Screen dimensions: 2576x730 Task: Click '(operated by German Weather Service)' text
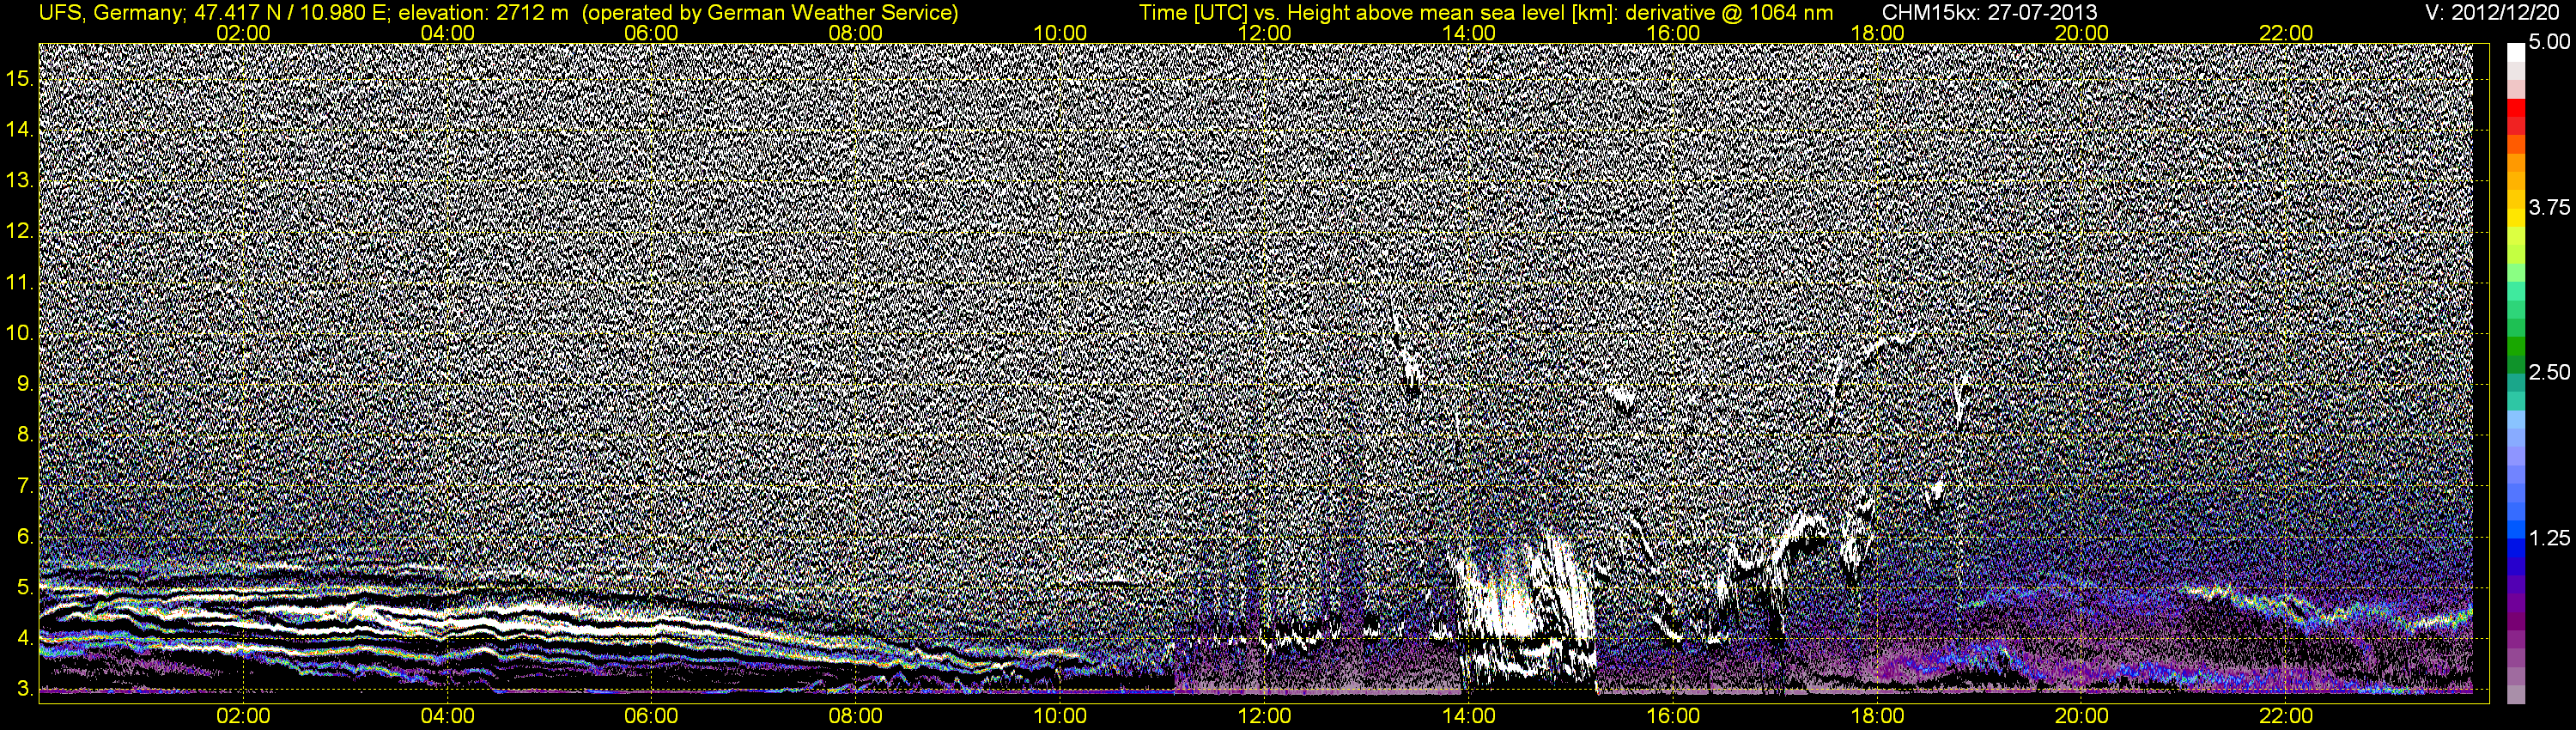tap(770, 13)
